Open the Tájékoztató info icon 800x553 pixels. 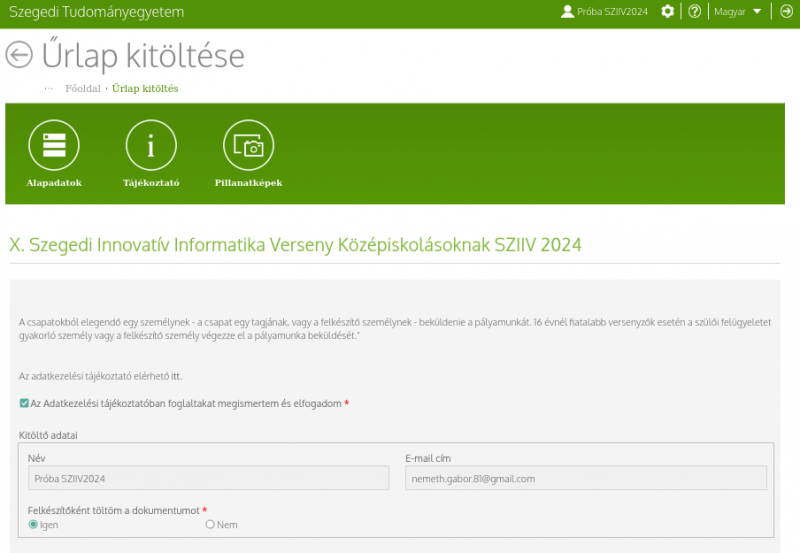(x=150, y=146)
